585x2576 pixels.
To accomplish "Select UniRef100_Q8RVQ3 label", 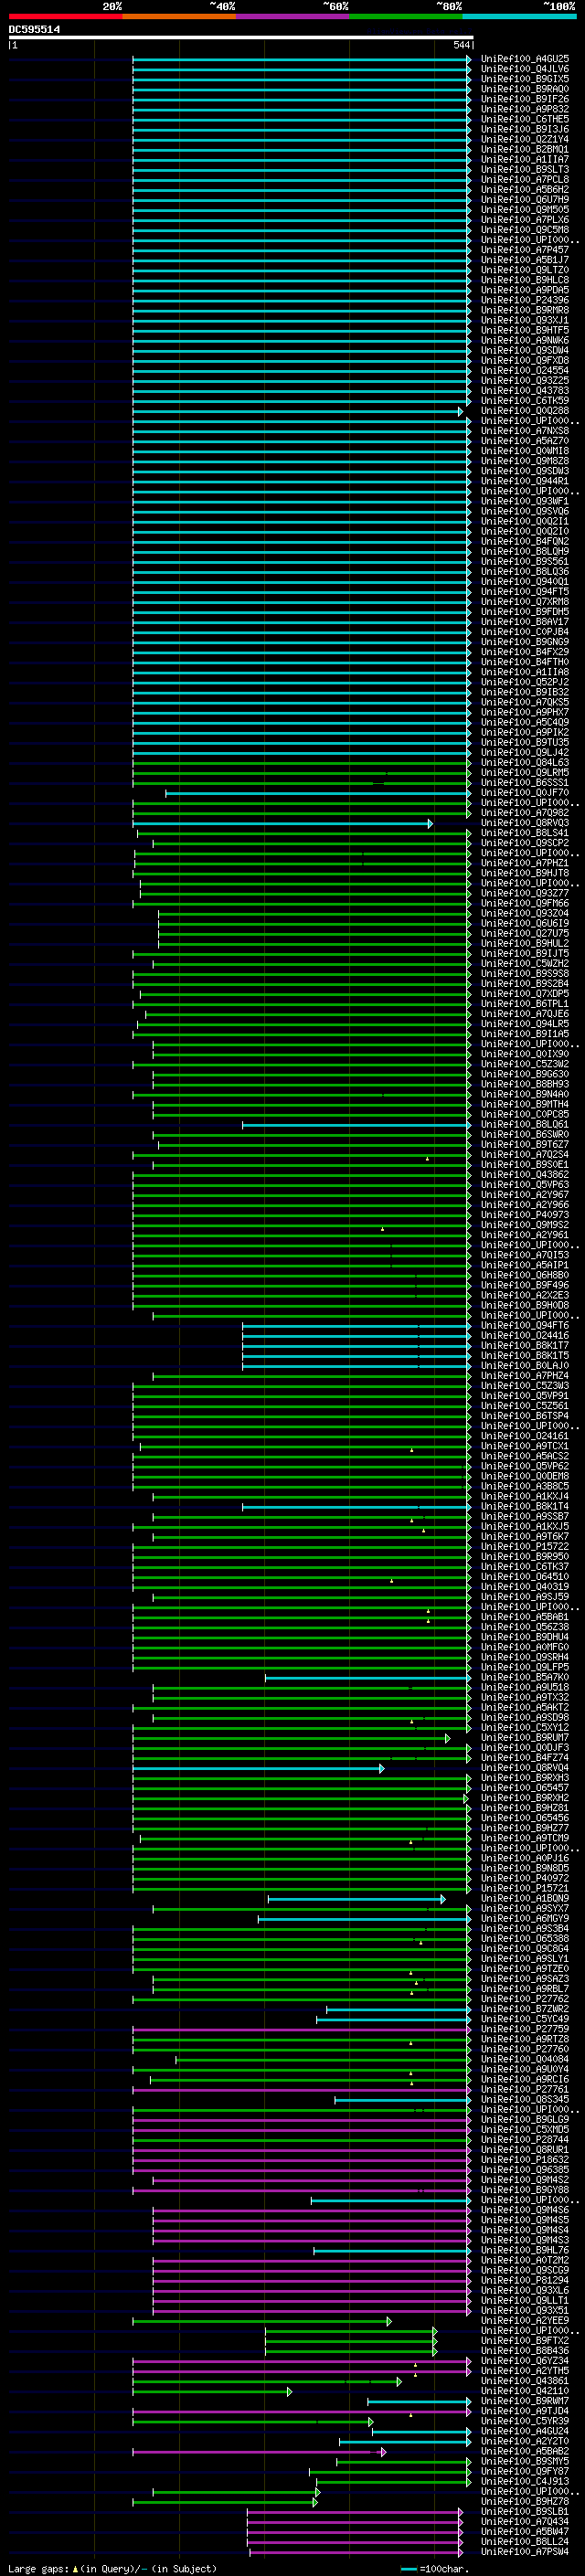I will (525, 823).
